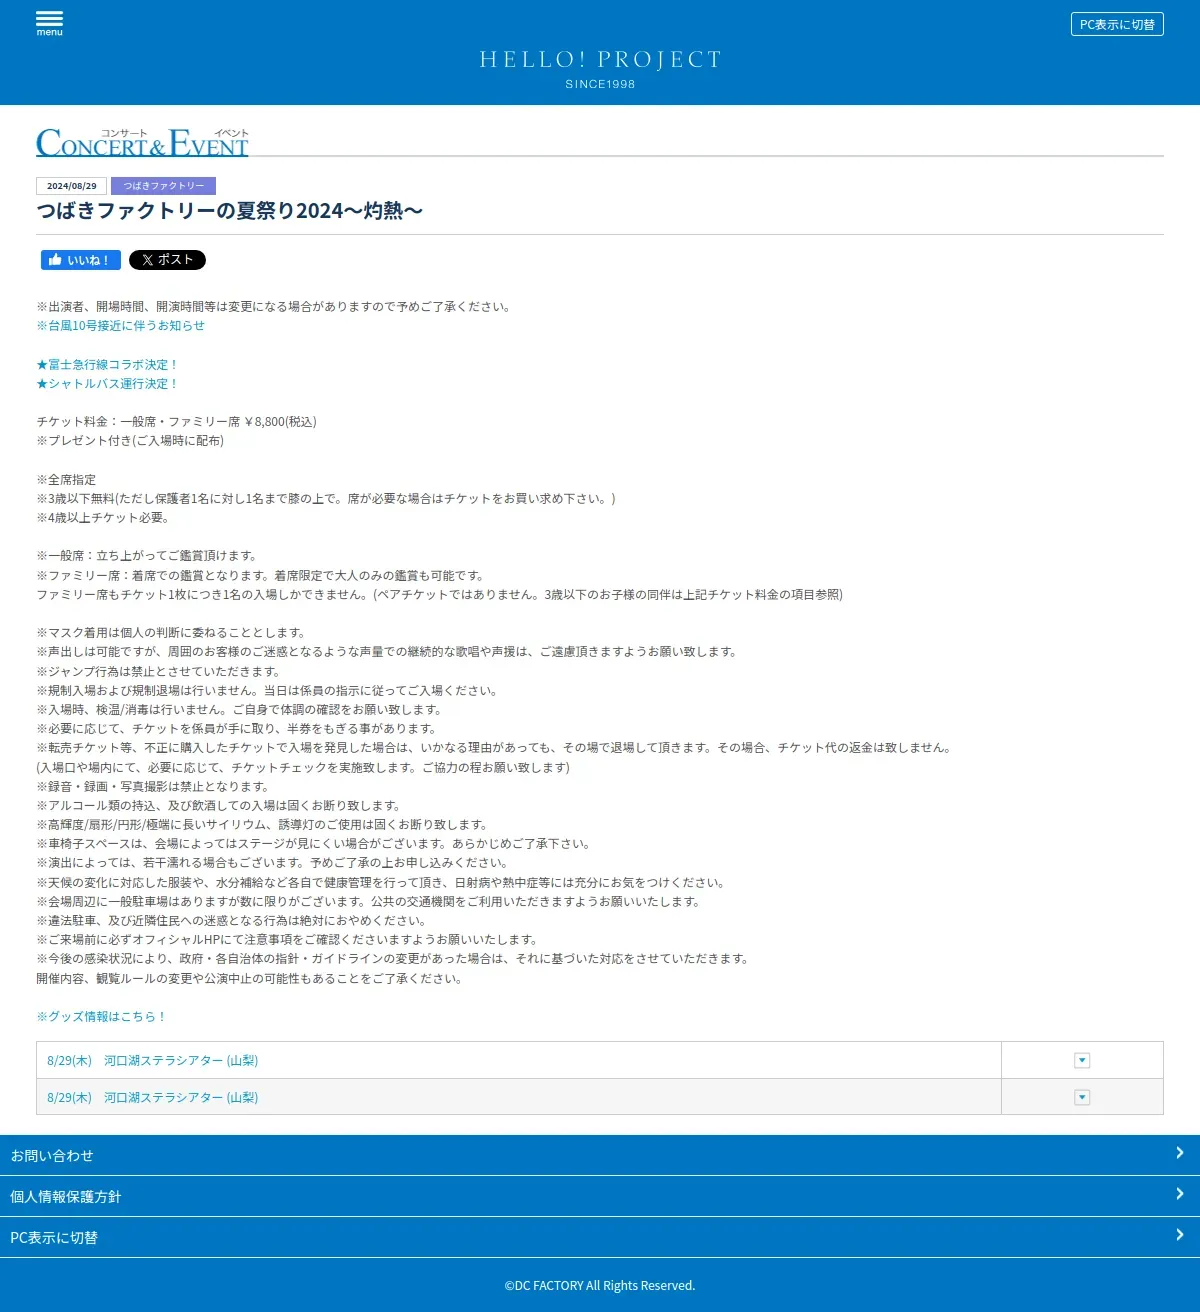1200x1312 pixels.
Task: Open the お問い合わせ footer item
Action: [x=600, y=1155]
